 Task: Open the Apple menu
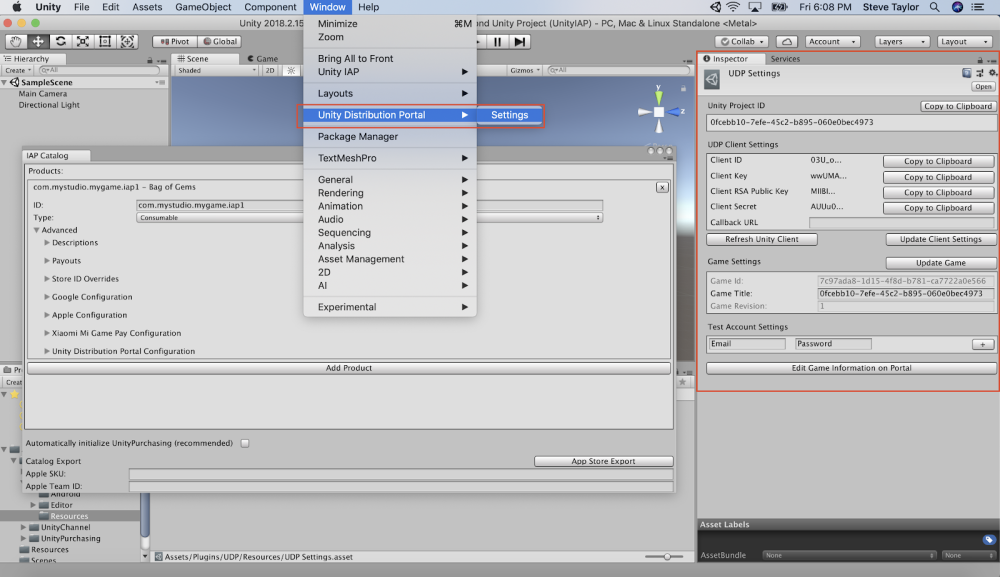pyautogui.click(x=17, y=7)
